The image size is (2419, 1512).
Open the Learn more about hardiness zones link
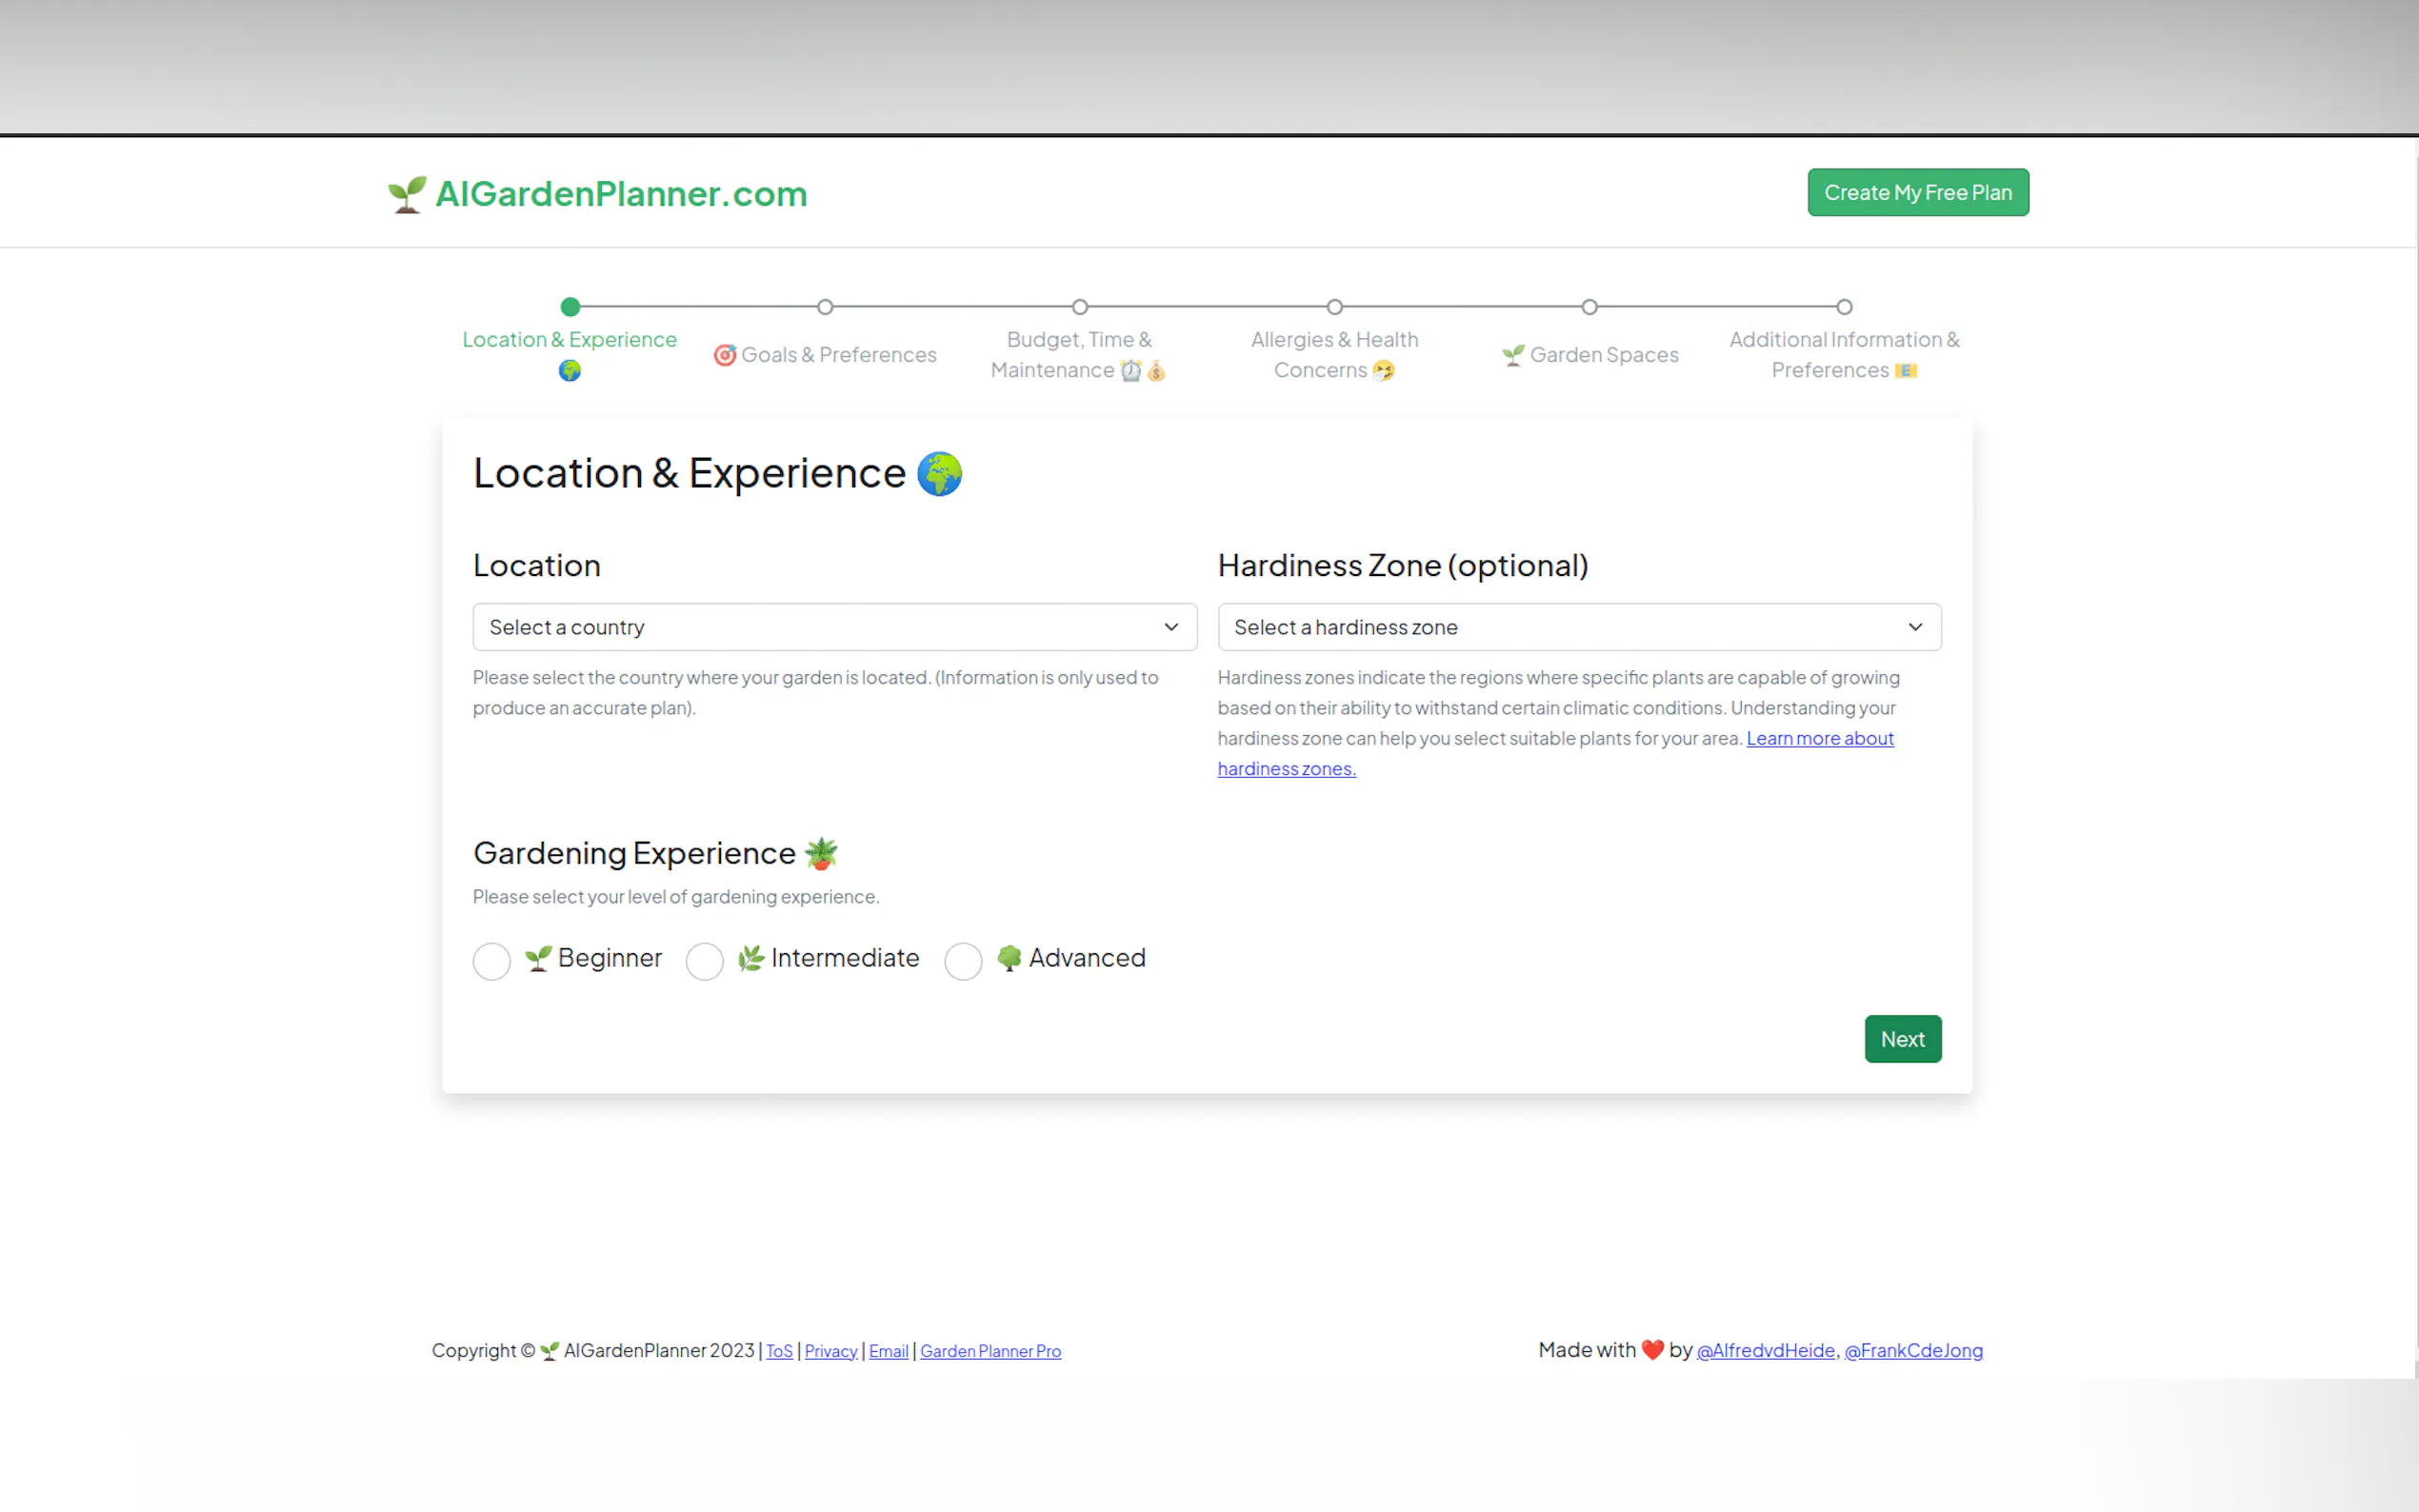pyautogui.click(x=1819, y=738)
